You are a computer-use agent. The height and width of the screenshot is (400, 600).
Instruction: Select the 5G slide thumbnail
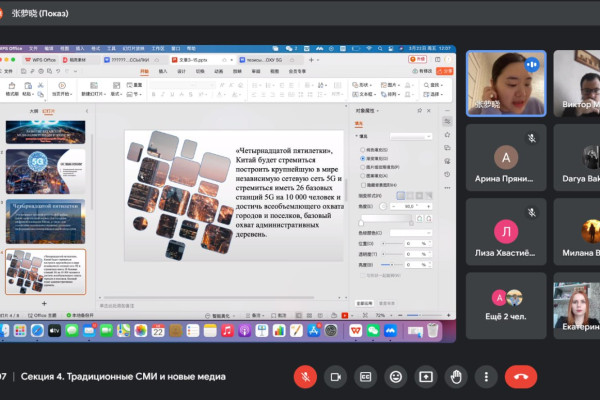point(45,171)
